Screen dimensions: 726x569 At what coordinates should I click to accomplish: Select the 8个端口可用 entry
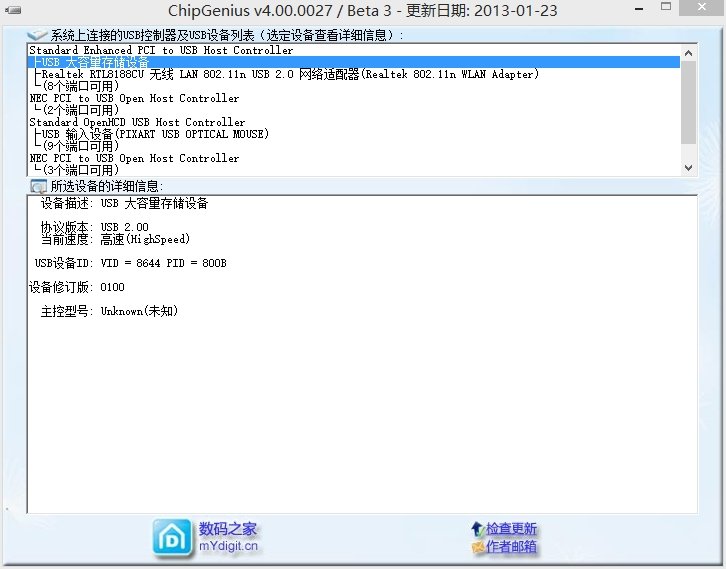pos(82,86)
